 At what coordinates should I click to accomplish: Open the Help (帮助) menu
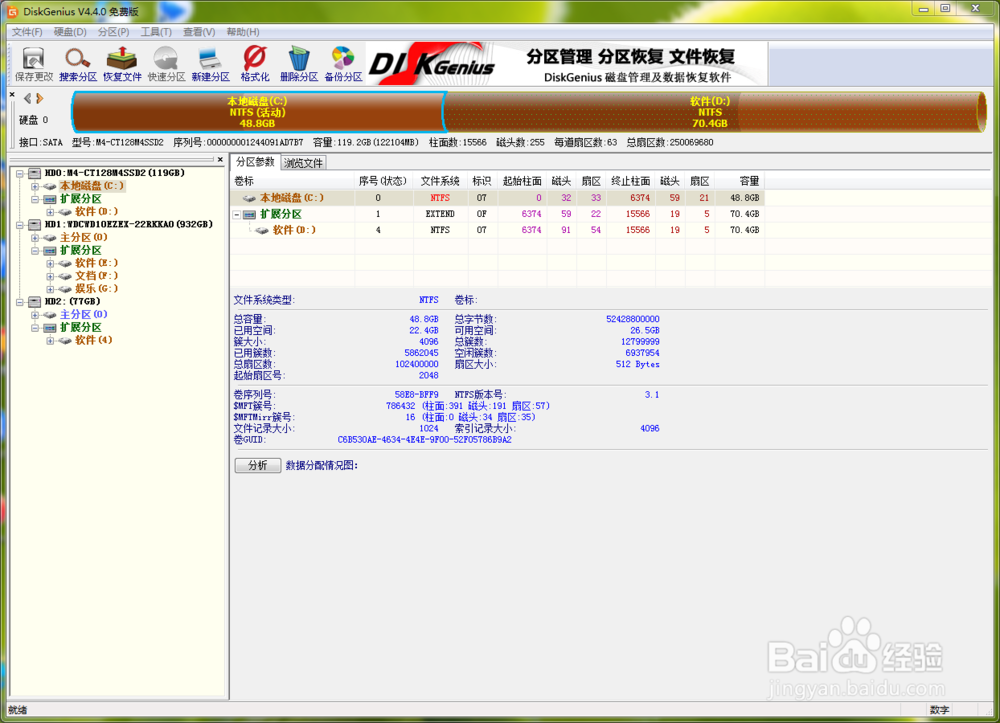coord(243,32)
